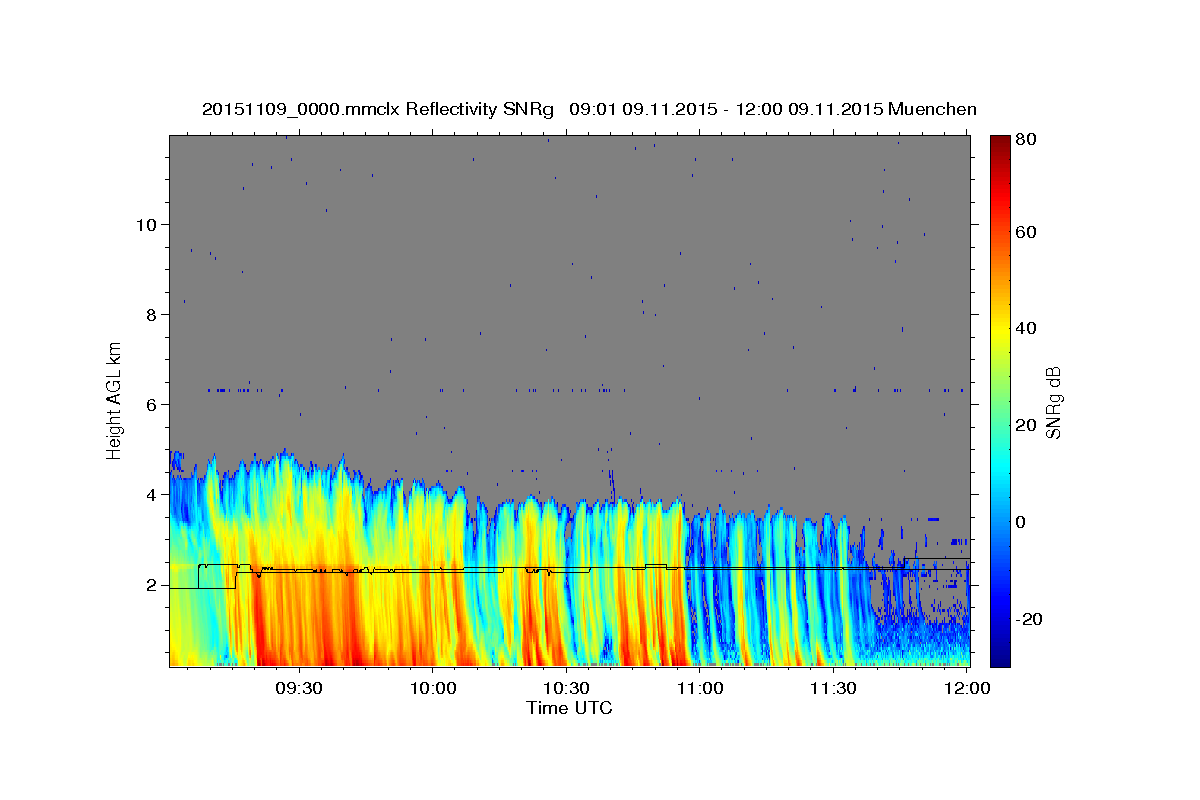Screen dimensions: 1200x800
Task: Click the colorbar value 20
Action: point(1027,425)
